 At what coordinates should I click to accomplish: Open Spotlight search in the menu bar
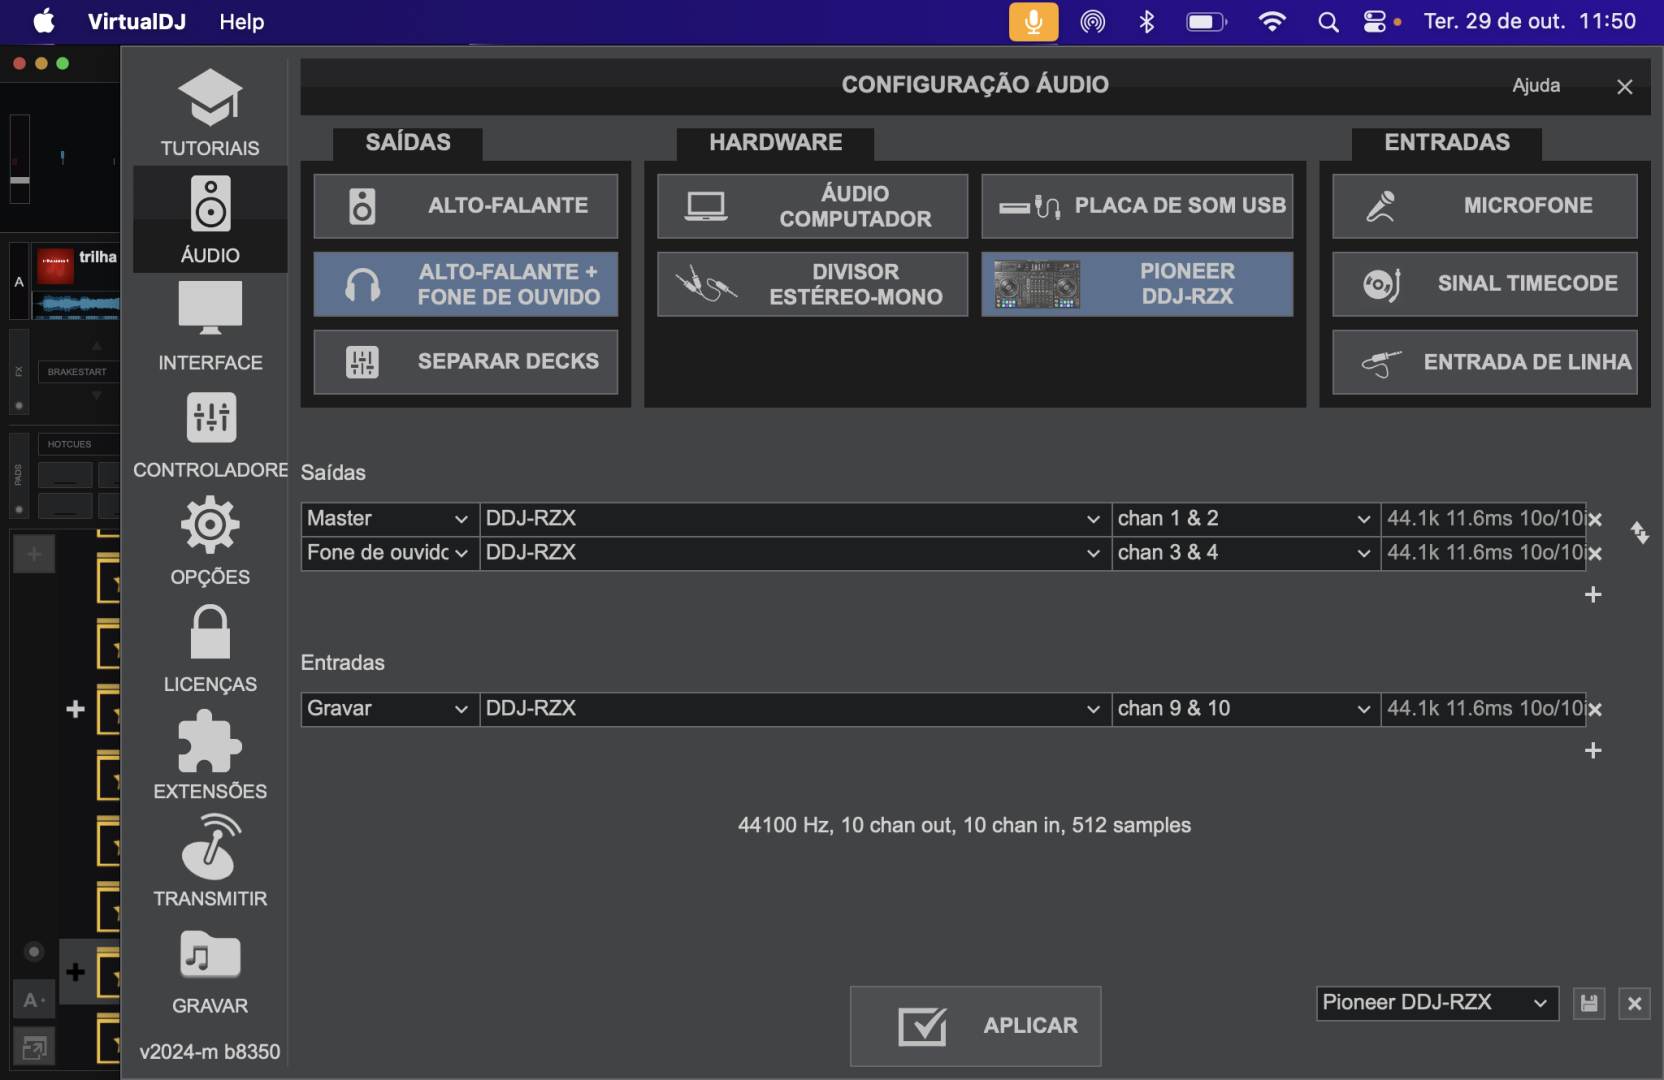(x=1328, y=22)
